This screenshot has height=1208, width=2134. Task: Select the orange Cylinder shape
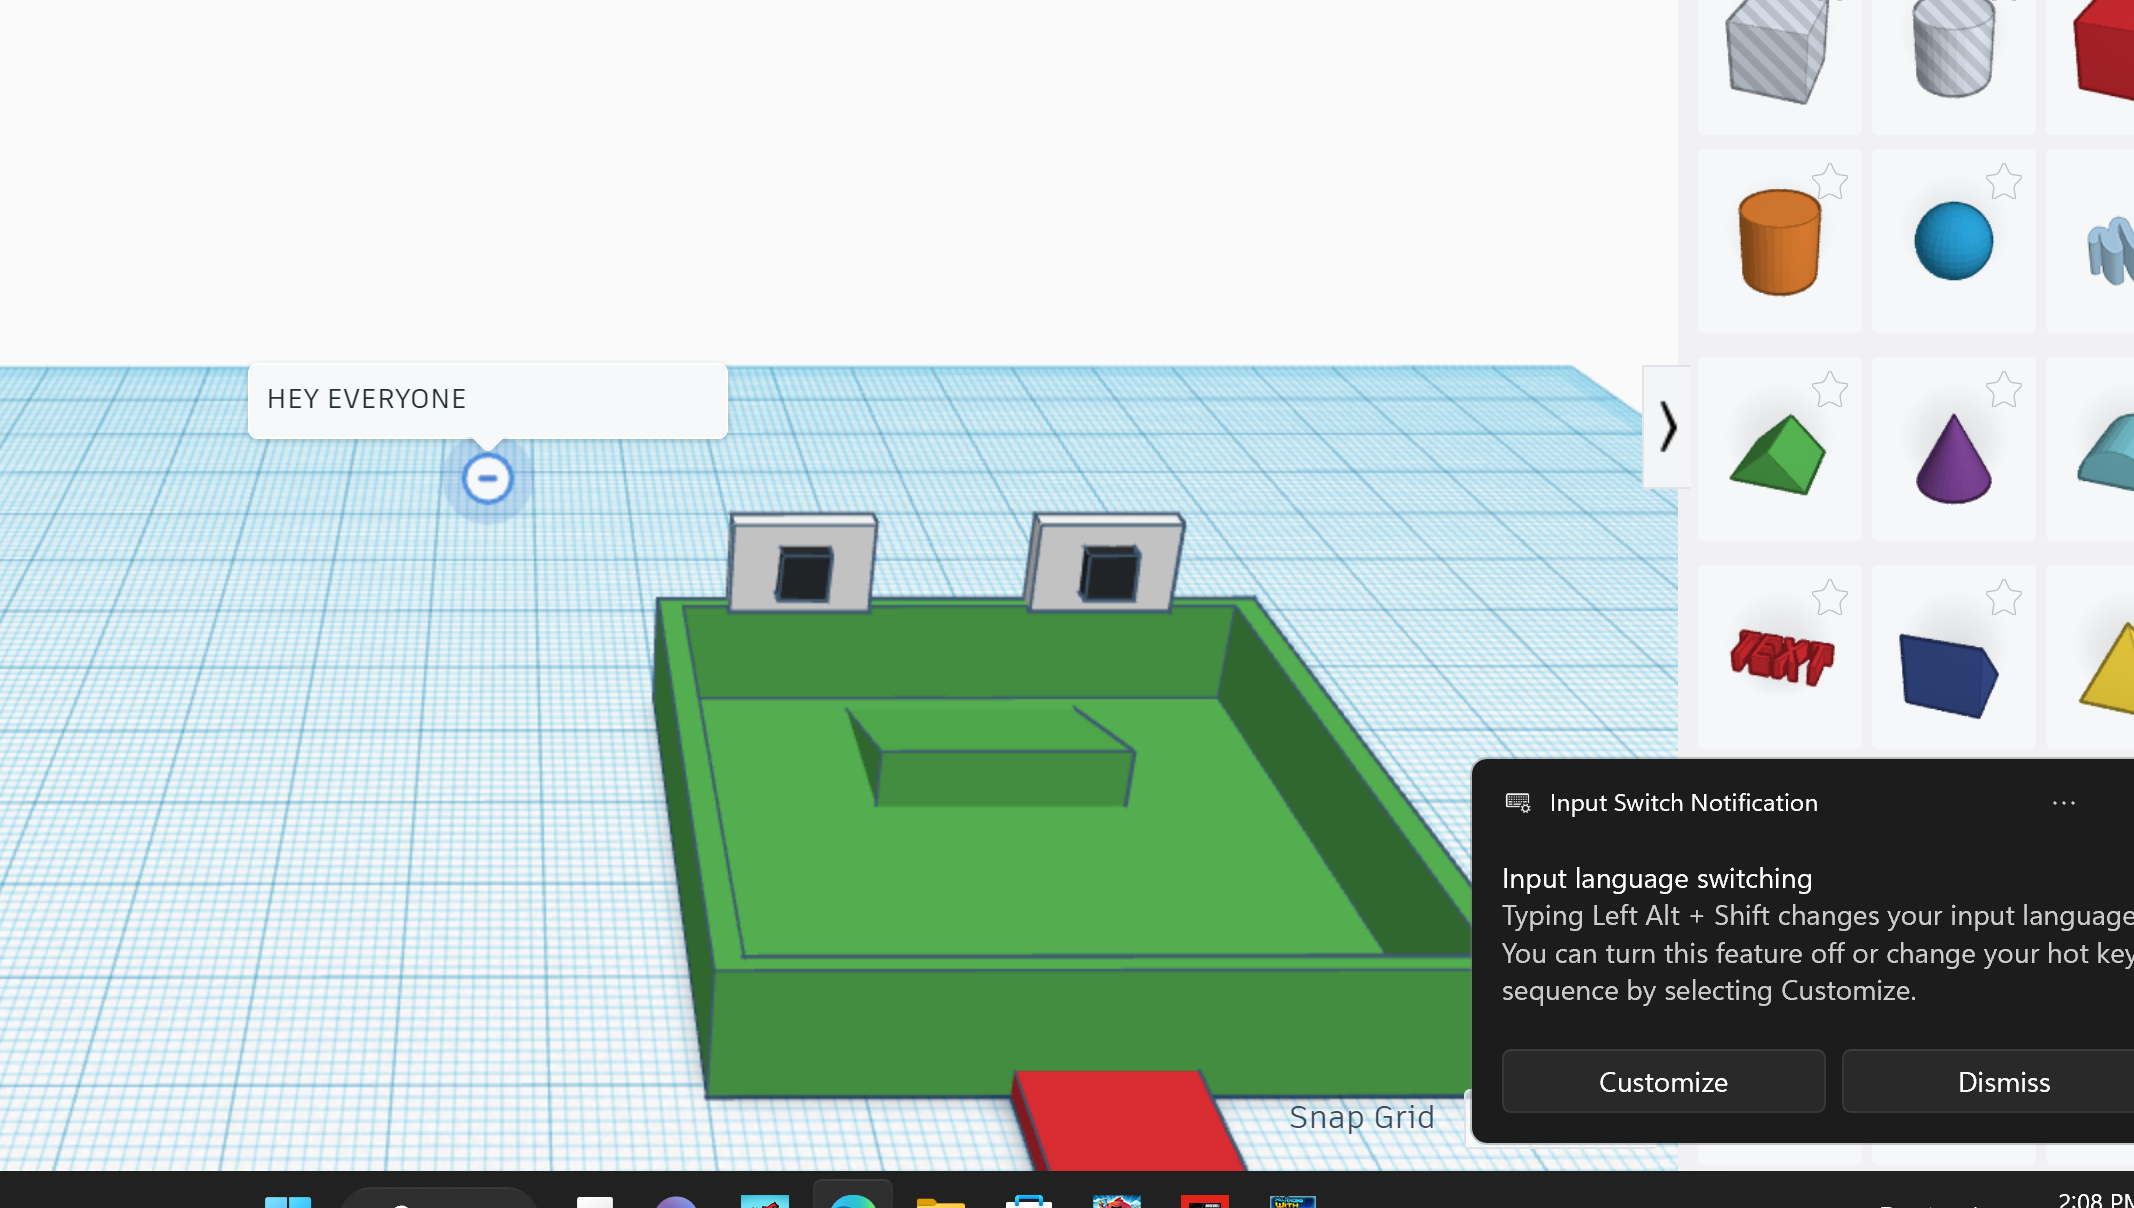point(1779,240)
